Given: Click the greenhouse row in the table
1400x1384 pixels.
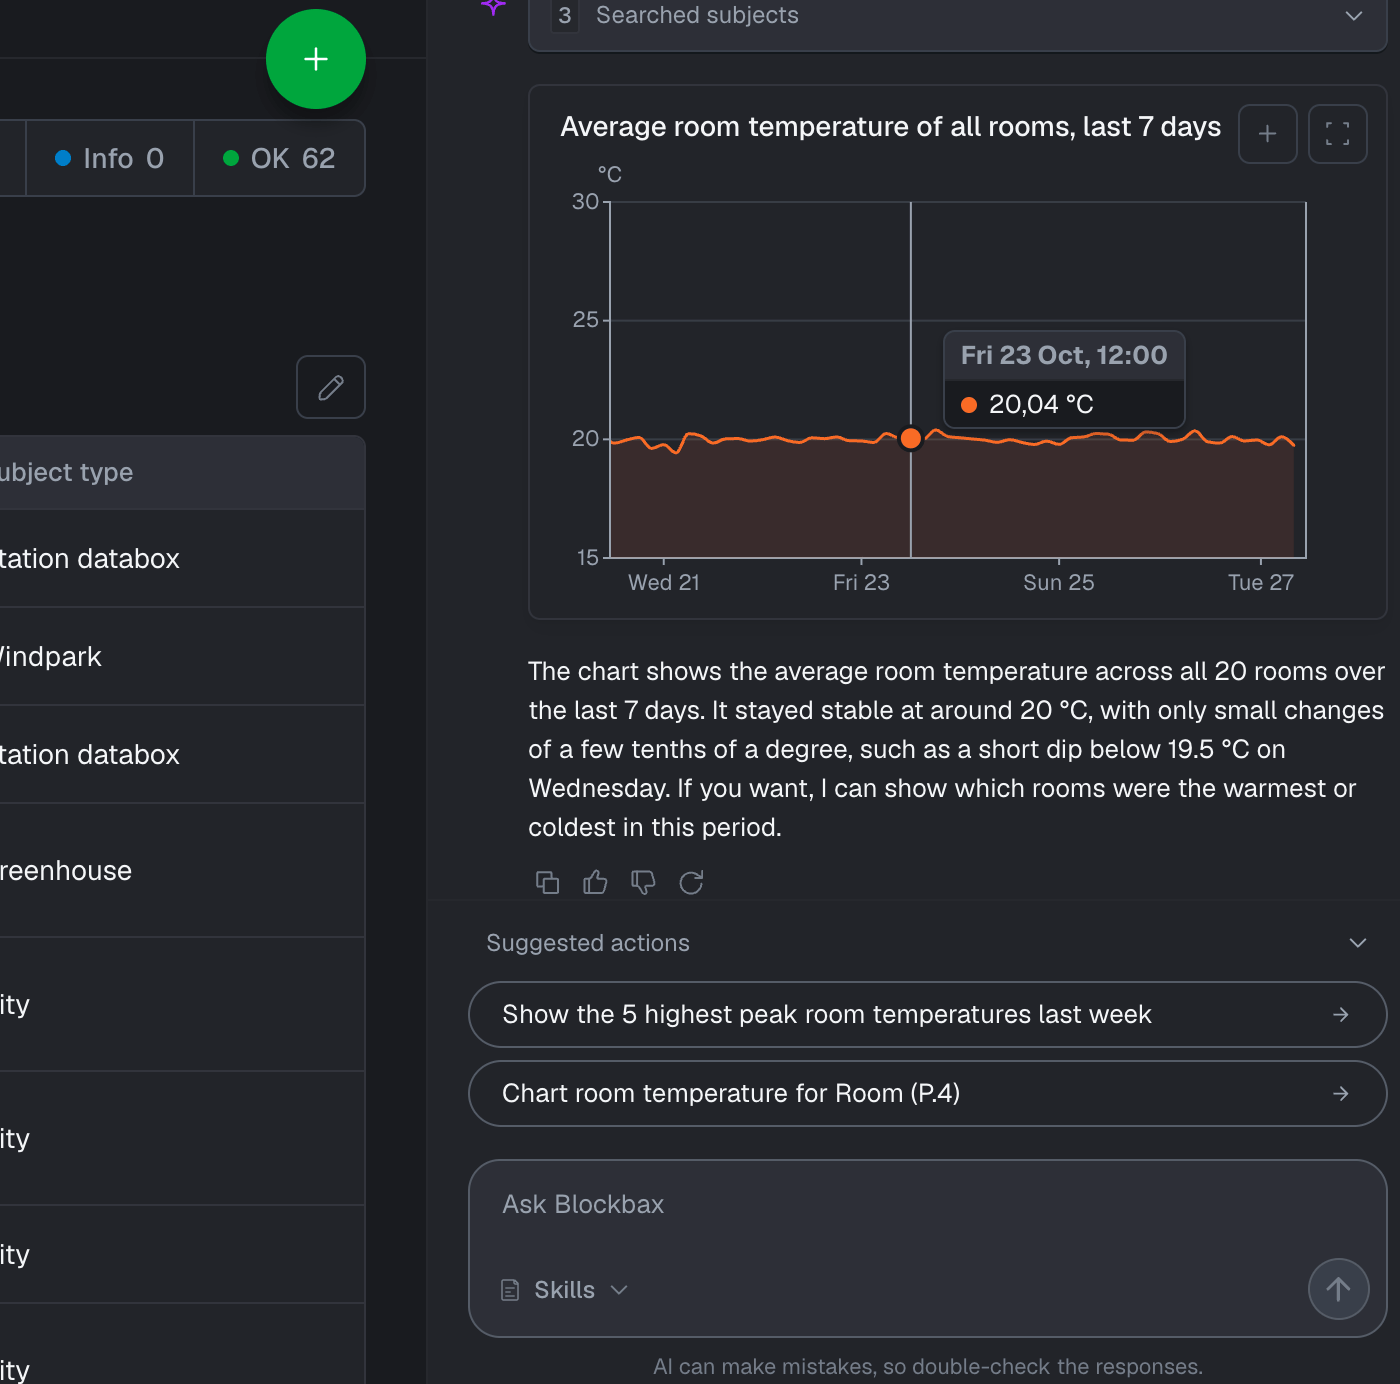Looking at the screenshot, I should [182, 870].
